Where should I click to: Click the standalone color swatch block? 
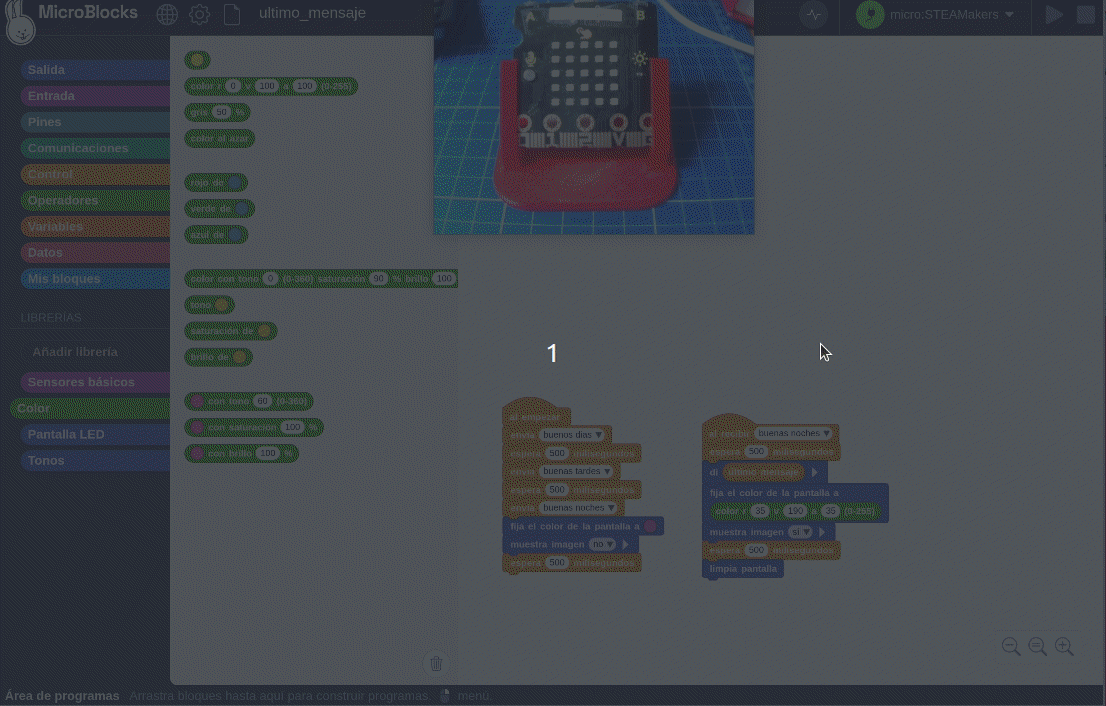click(198, 60)
